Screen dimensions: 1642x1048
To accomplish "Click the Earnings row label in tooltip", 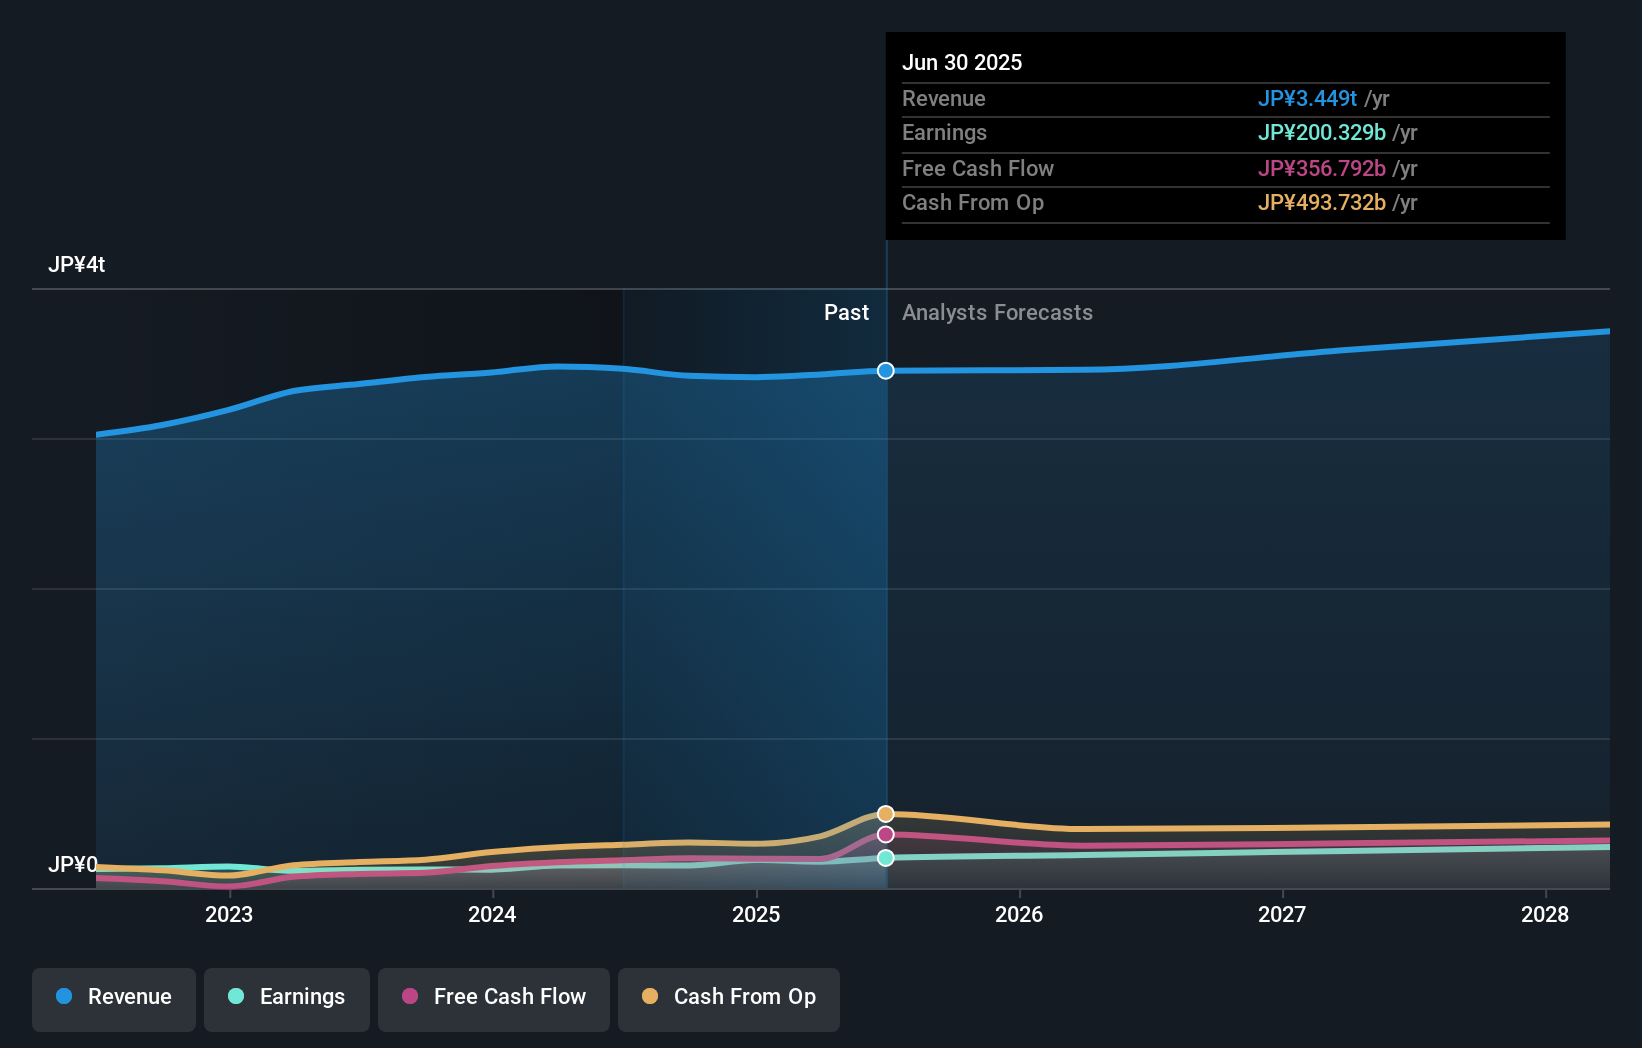I will [x=944, y=133].
